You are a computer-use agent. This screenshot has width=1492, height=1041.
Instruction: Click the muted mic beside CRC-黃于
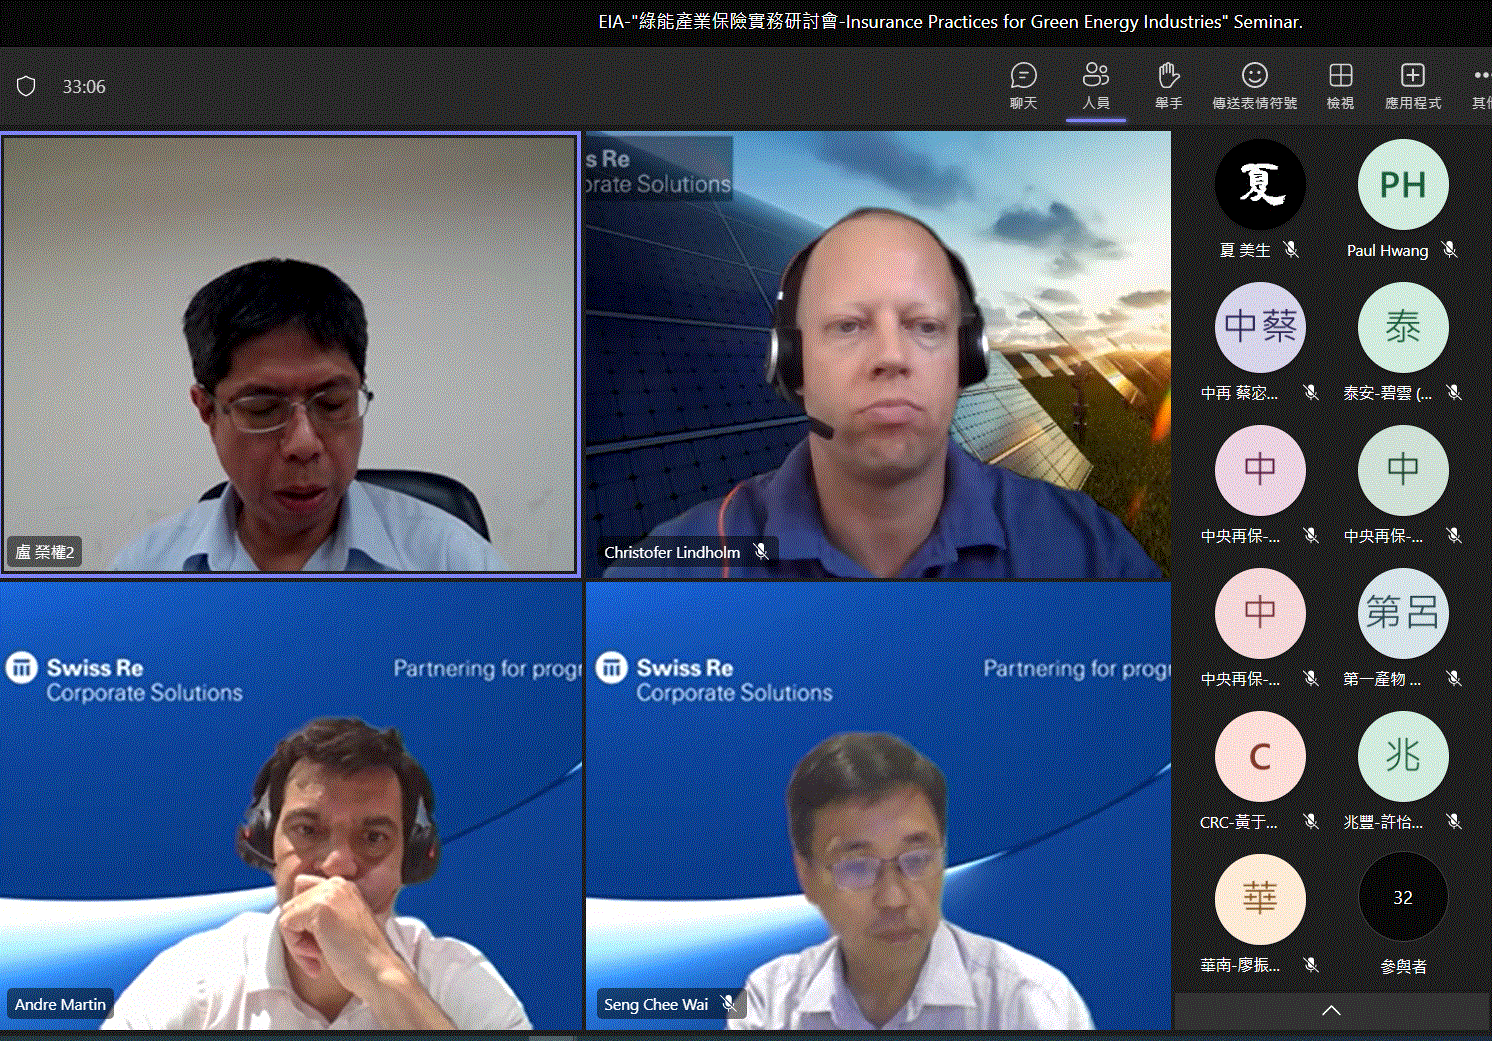1311,822
